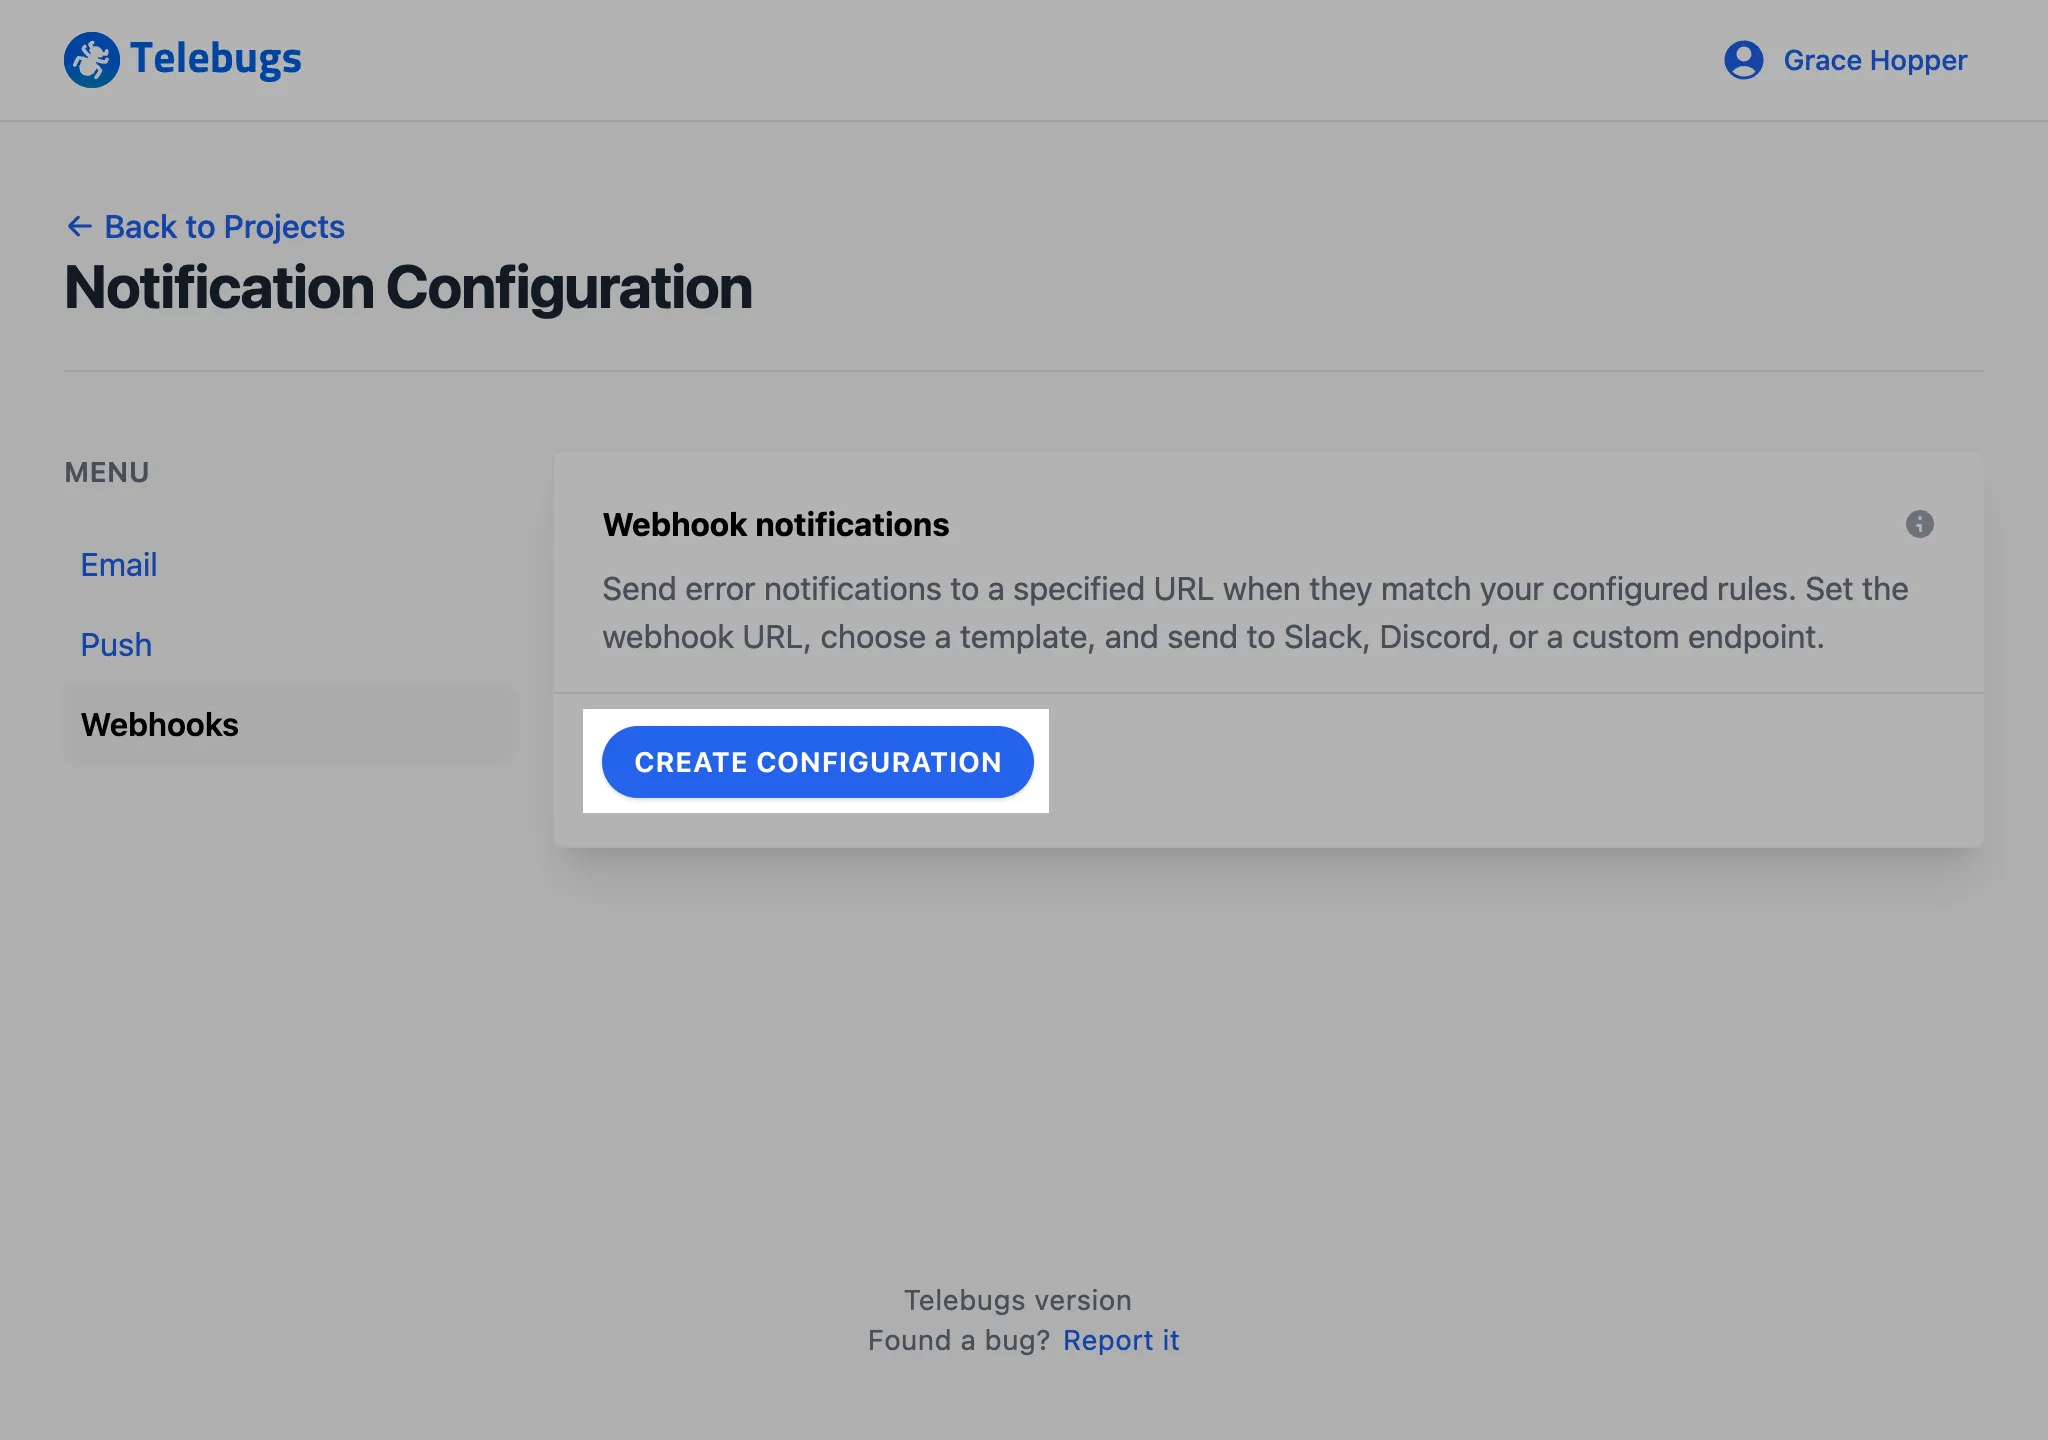Select the Webhooks menu item
This screenshot has height=1440, width=2048.
[x=289, y=725]
